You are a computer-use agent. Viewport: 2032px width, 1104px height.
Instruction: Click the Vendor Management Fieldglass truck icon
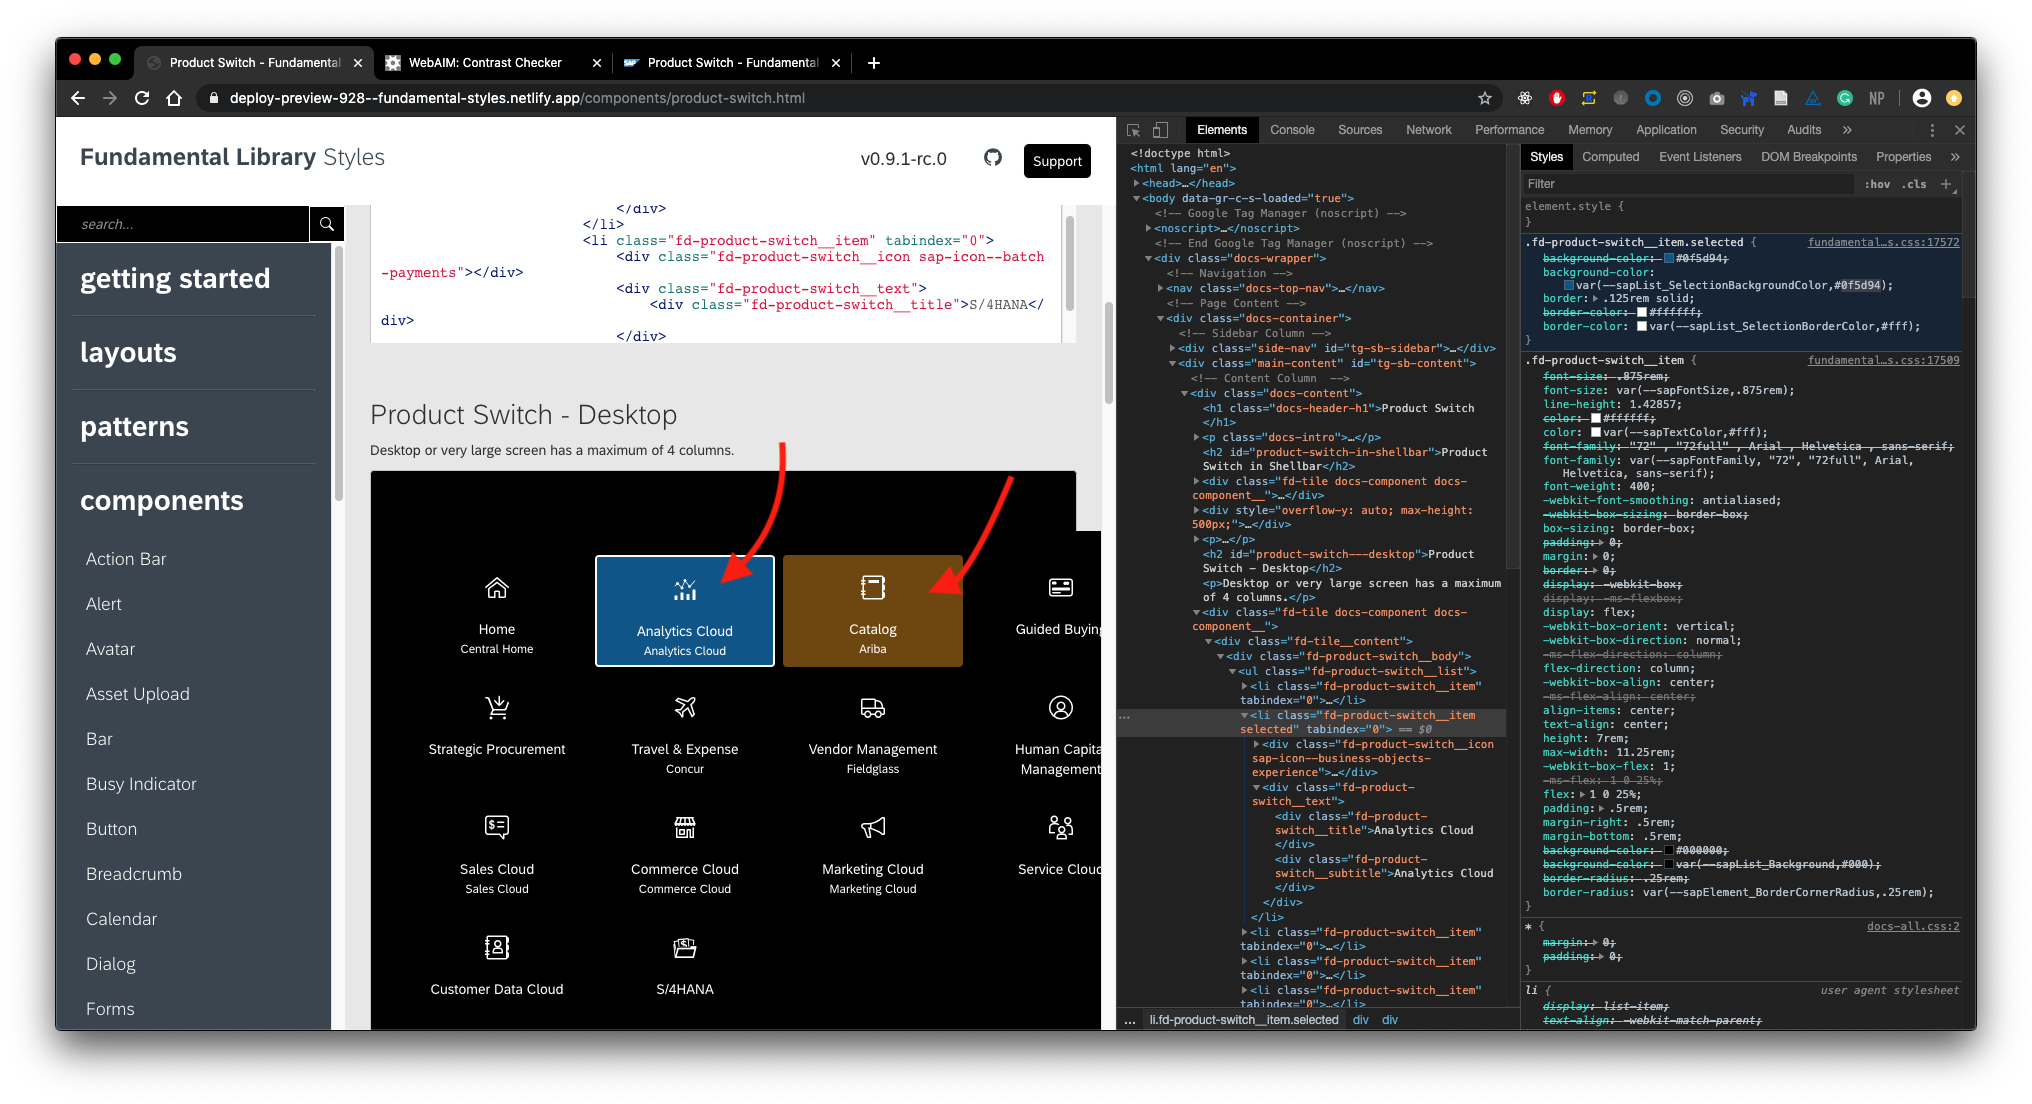click(872, 707)
